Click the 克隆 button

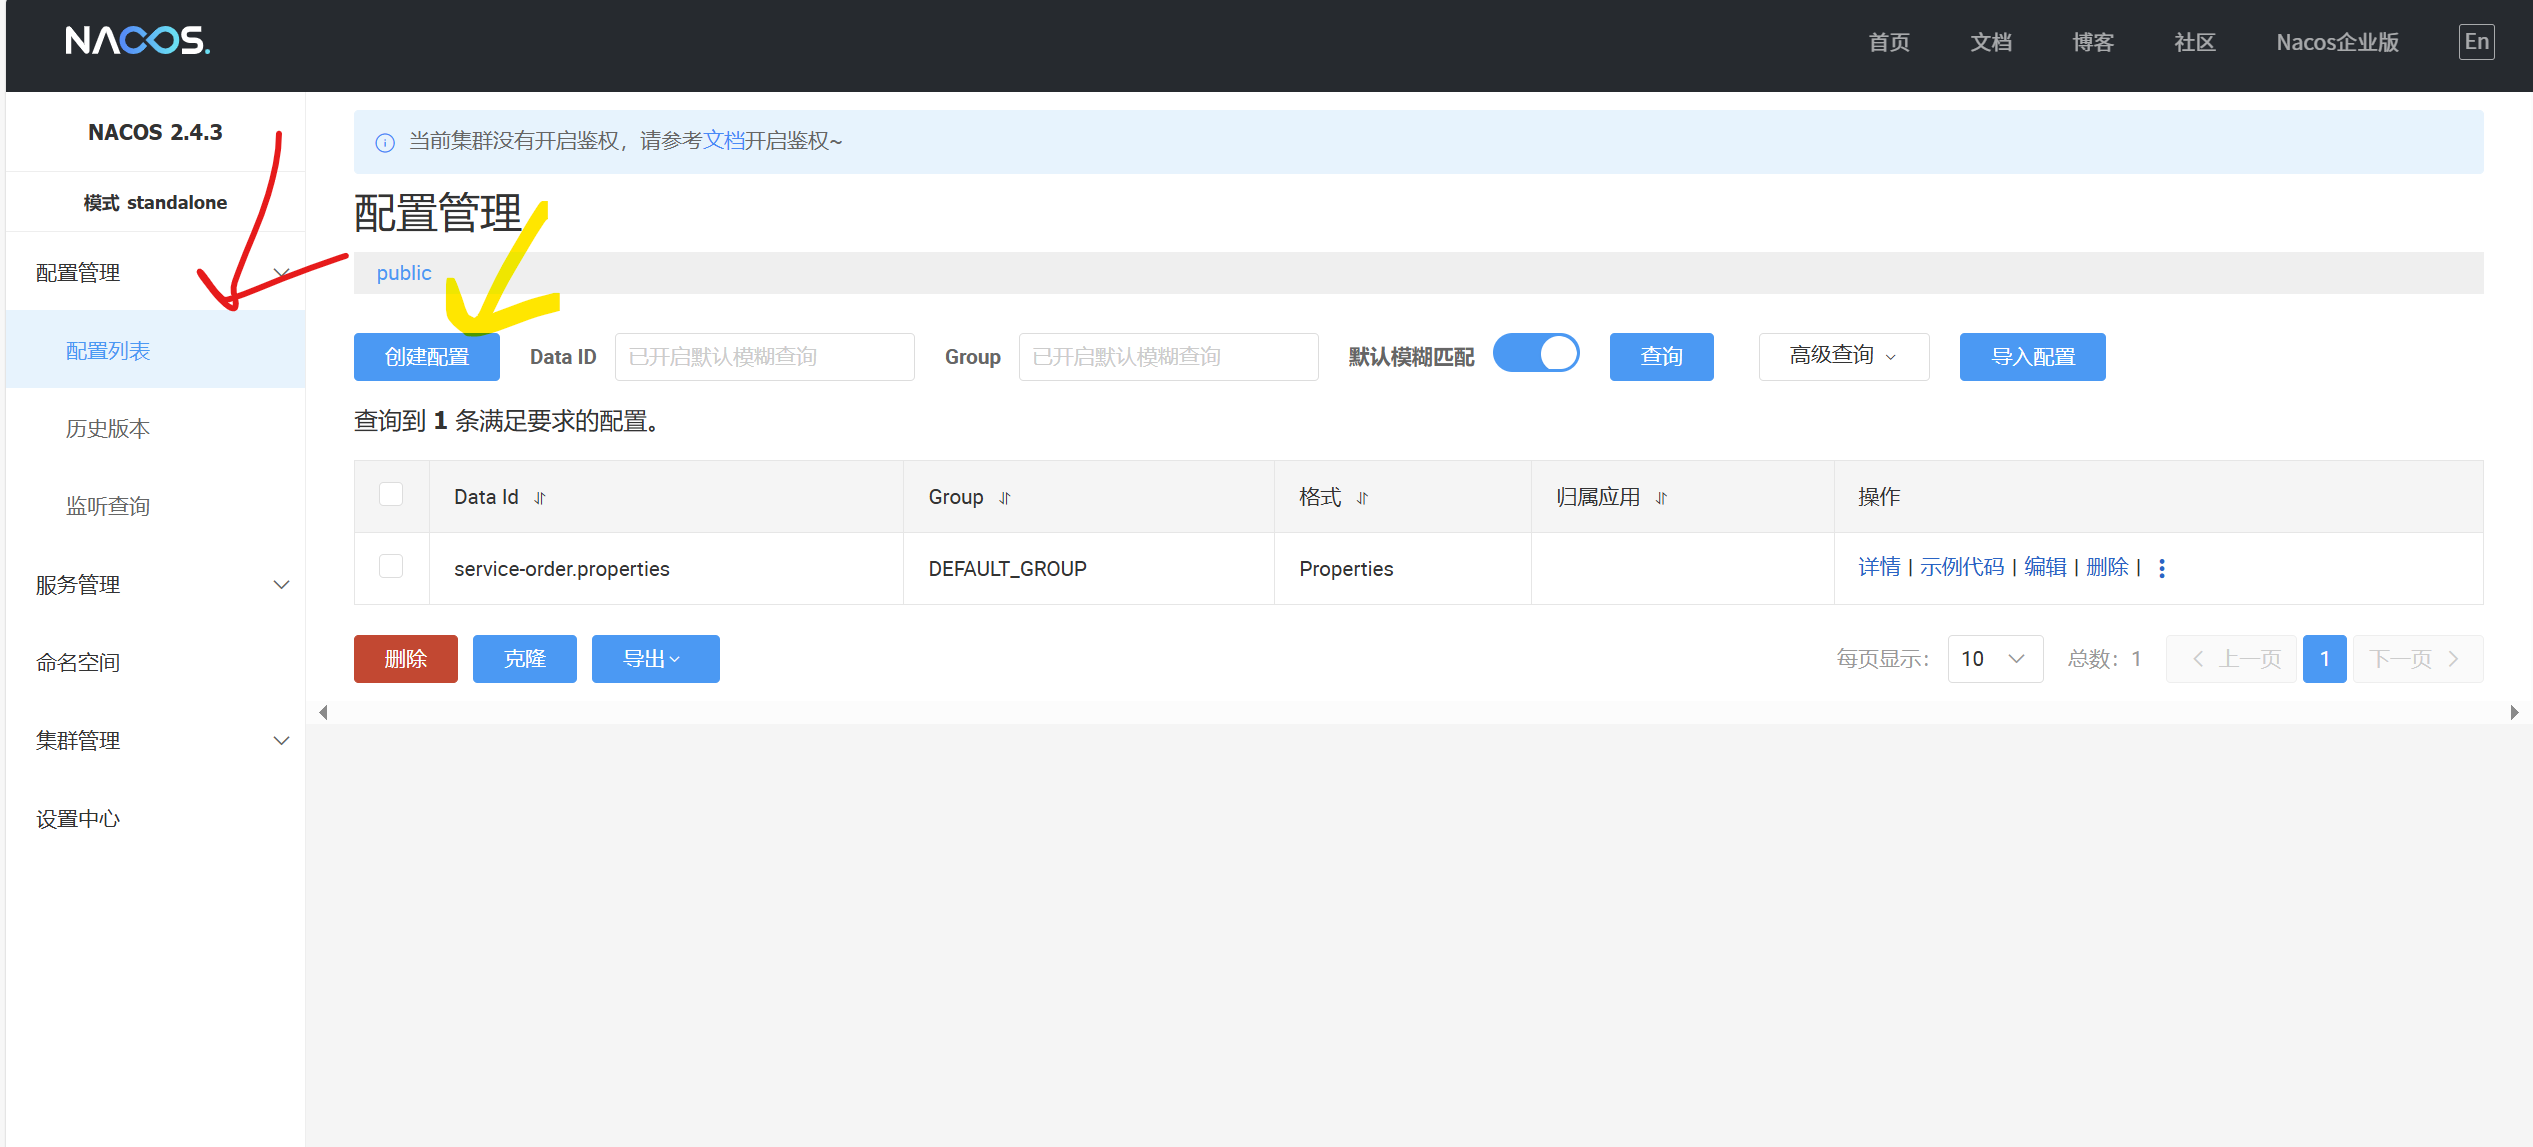[524, 659]
